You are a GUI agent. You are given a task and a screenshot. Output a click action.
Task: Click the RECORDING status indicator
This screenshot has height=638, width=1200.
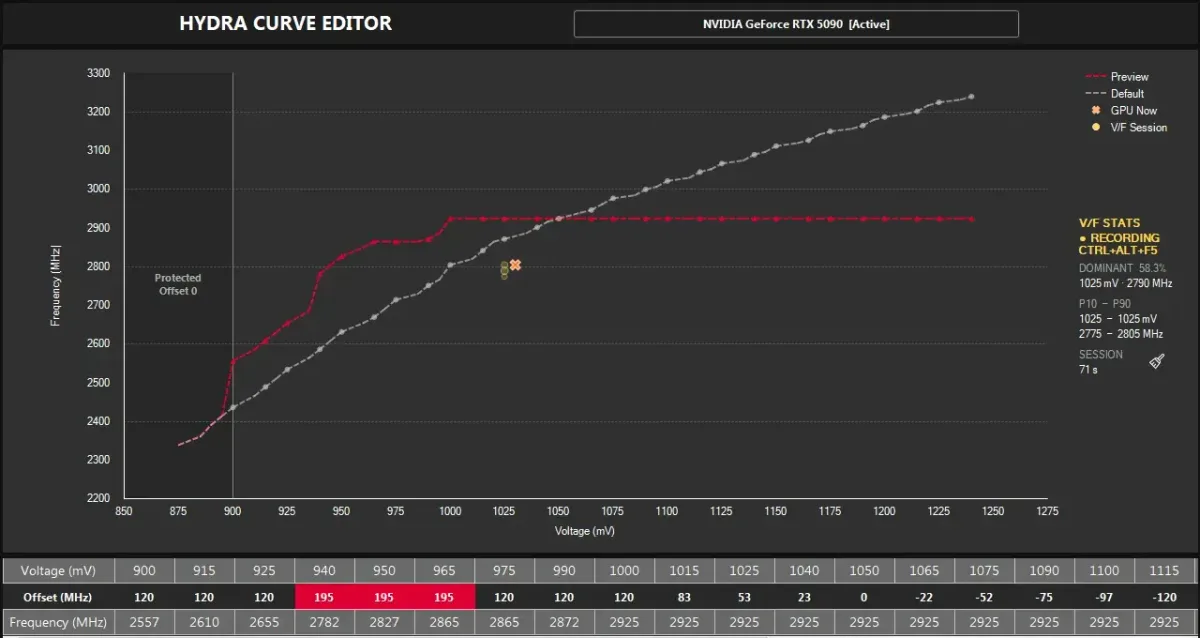[x=1119, y=238]
